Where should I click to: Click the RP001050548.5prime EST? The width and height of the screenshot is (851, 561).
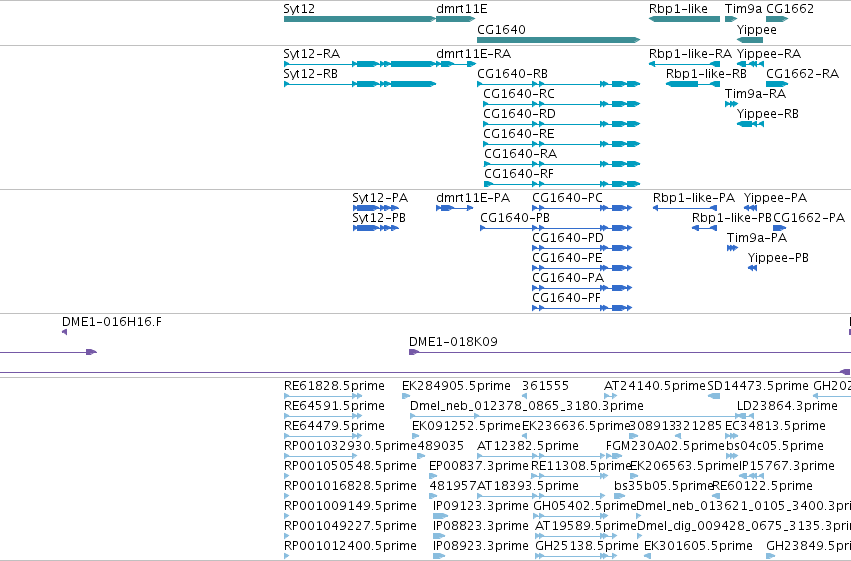coord(287,476)
